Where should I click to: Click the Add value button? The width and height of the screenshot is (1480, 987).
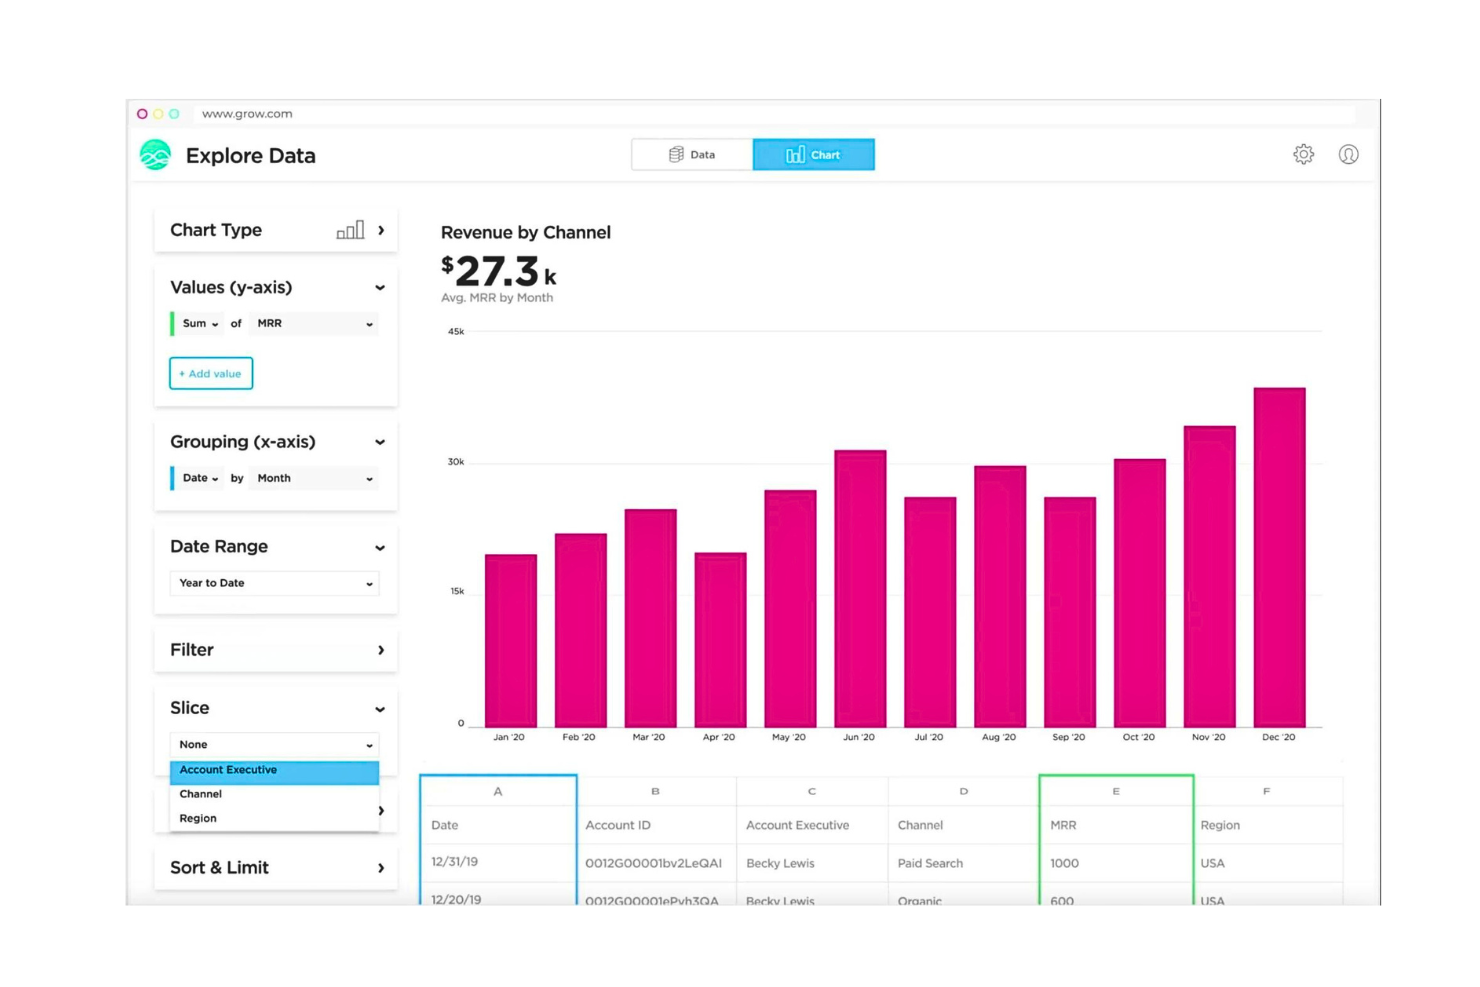click(x=211, y=373)
